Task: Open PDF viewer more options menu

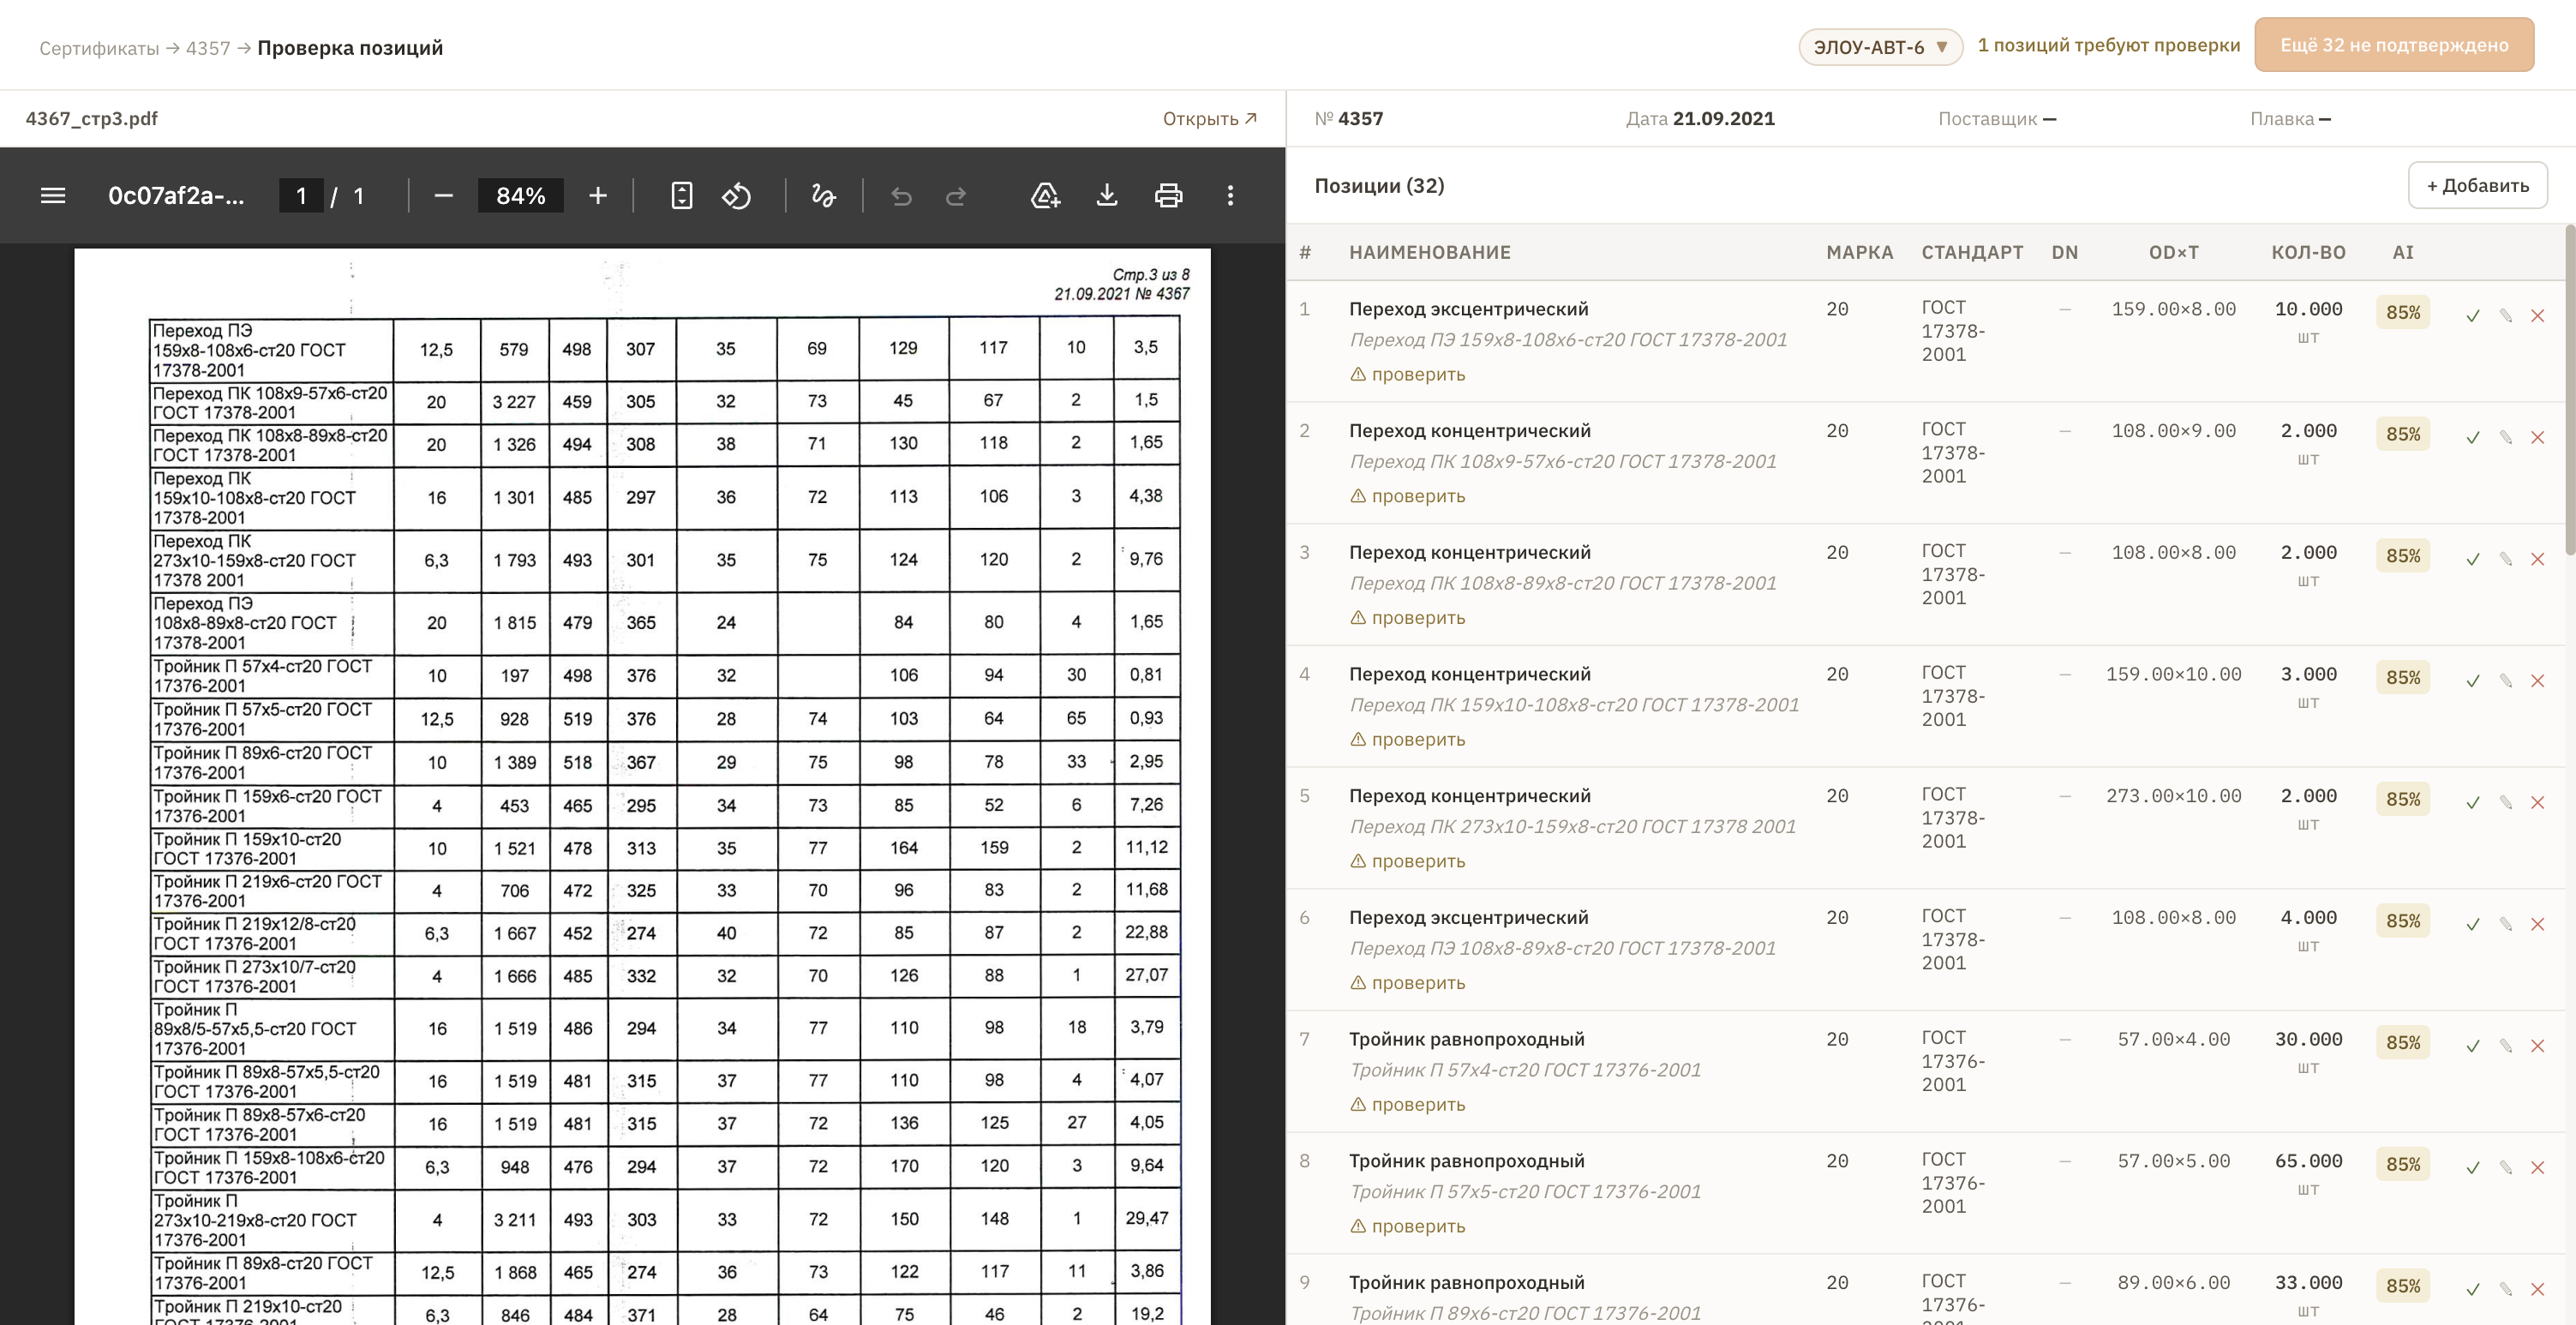Action: click(1230, 195)
